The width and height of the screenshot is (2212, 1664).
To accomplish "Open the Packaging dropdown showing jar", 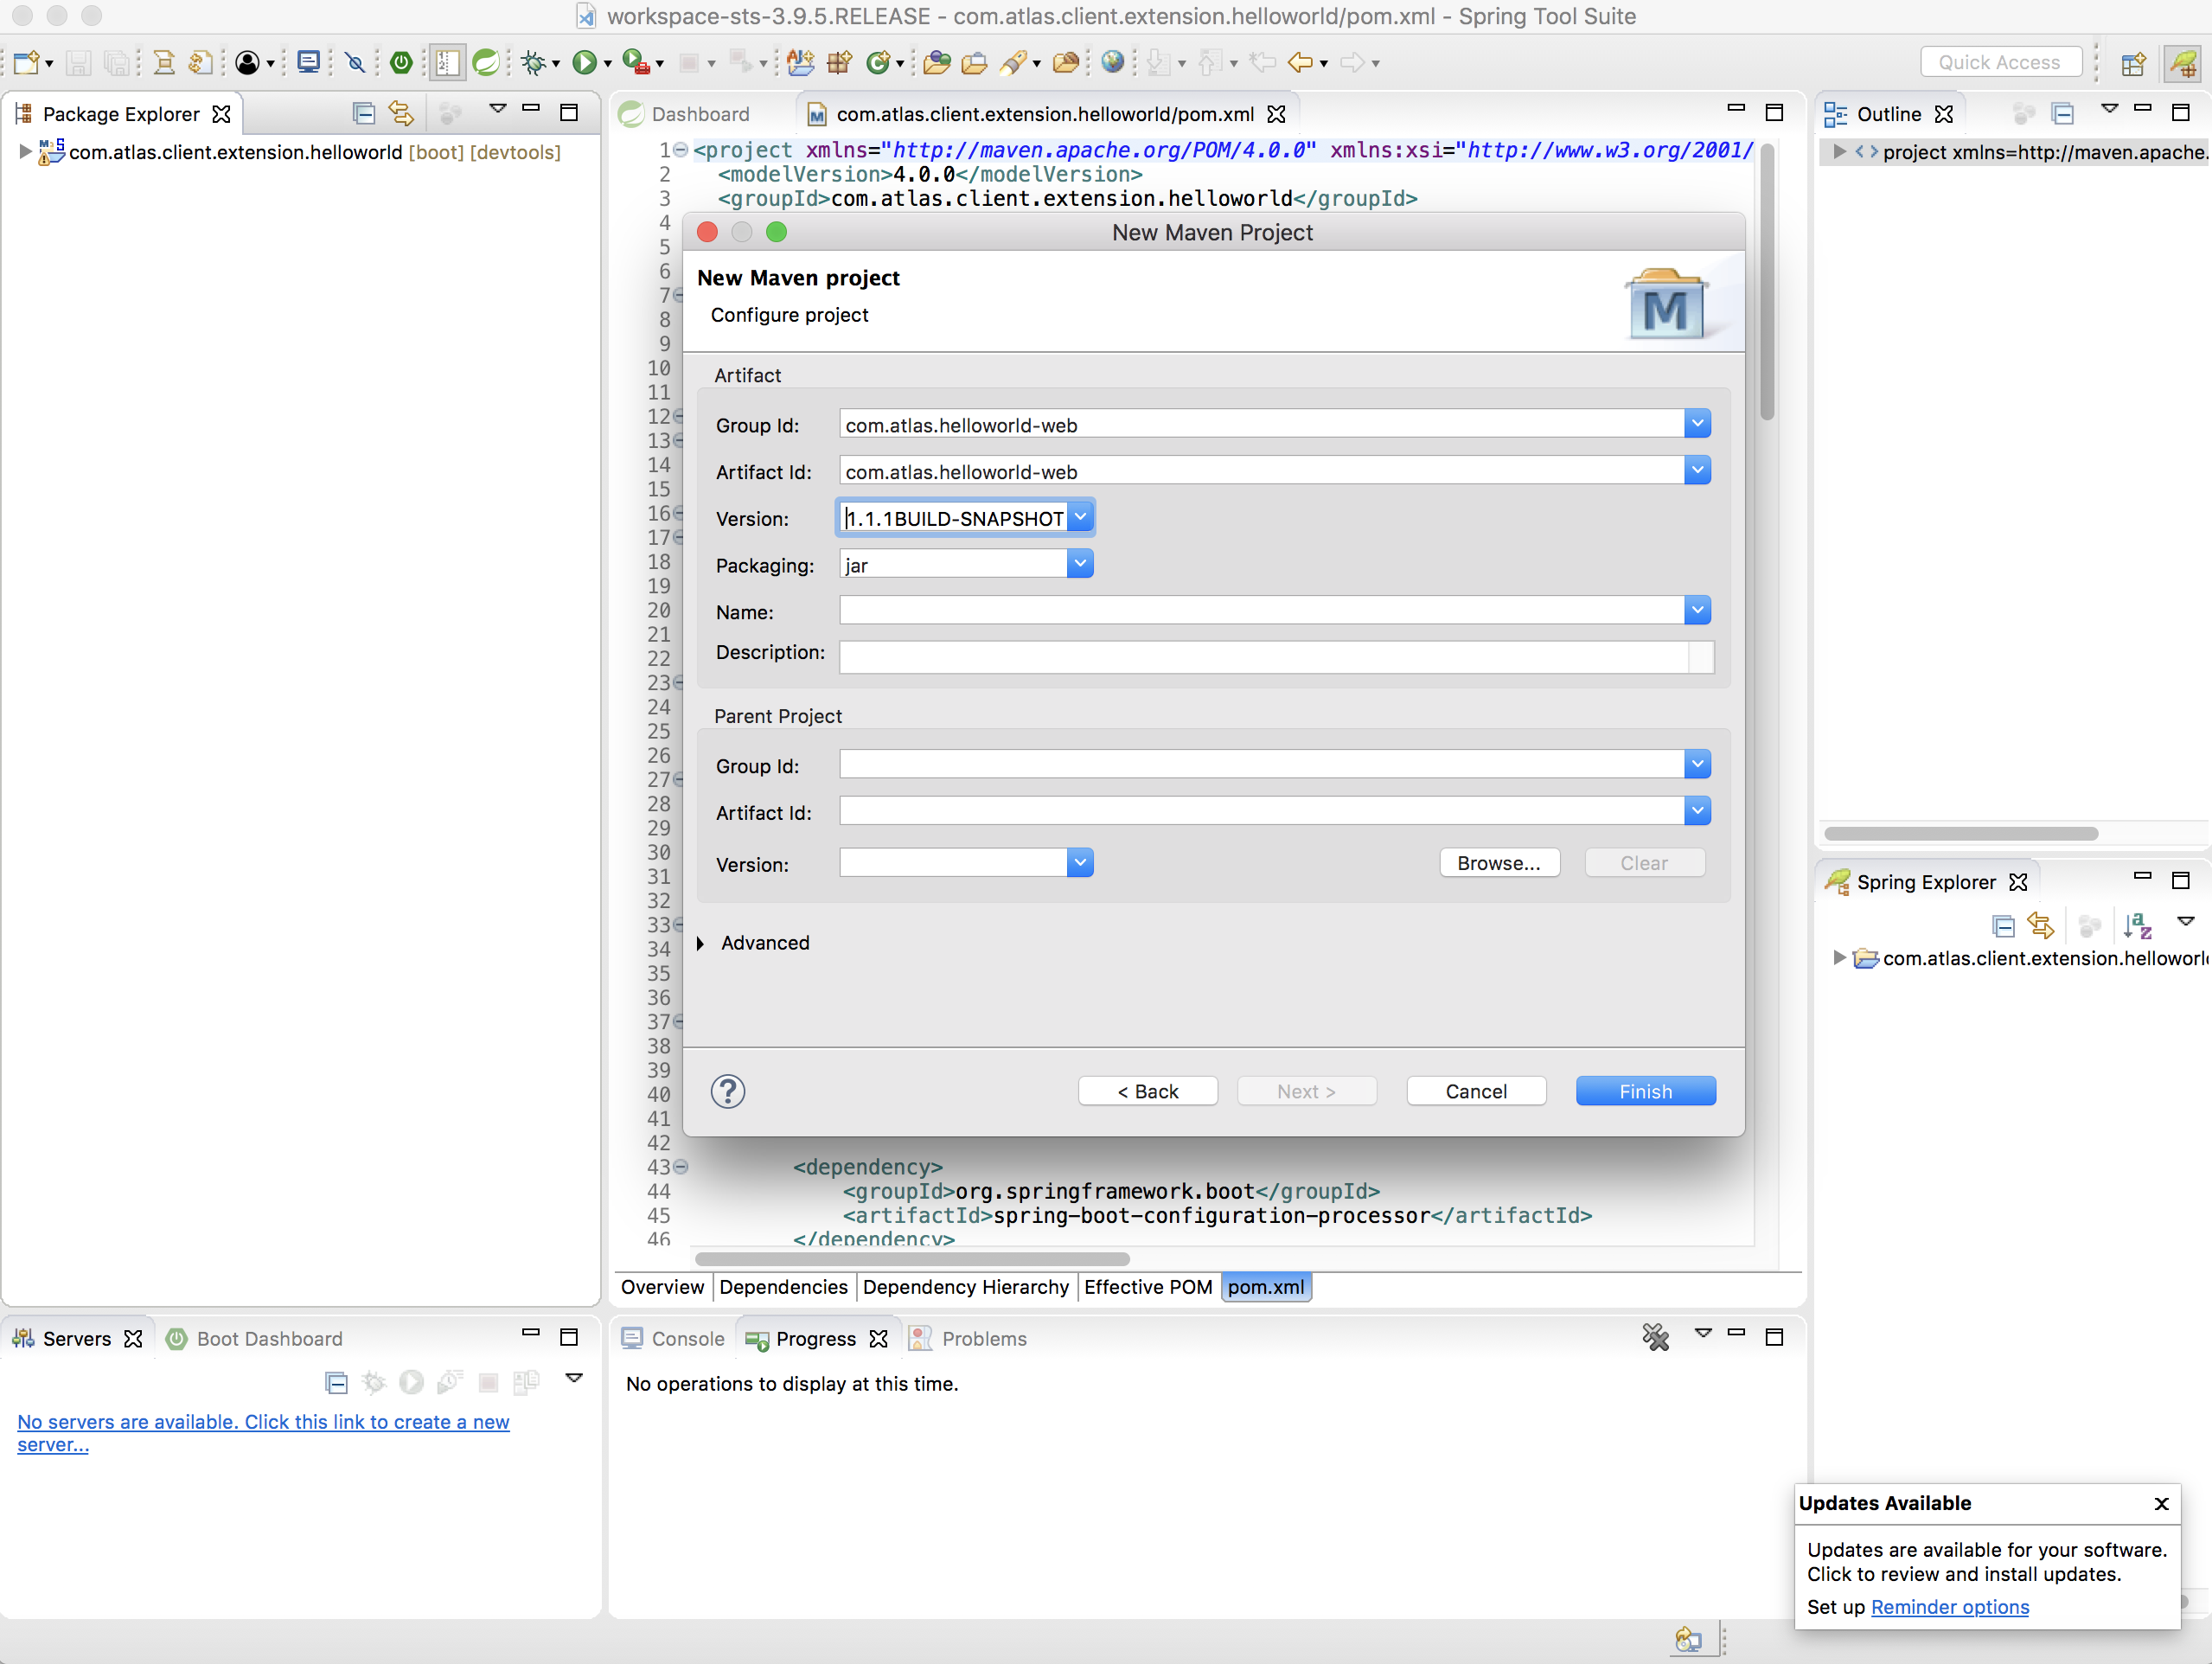I will 1080,564.
